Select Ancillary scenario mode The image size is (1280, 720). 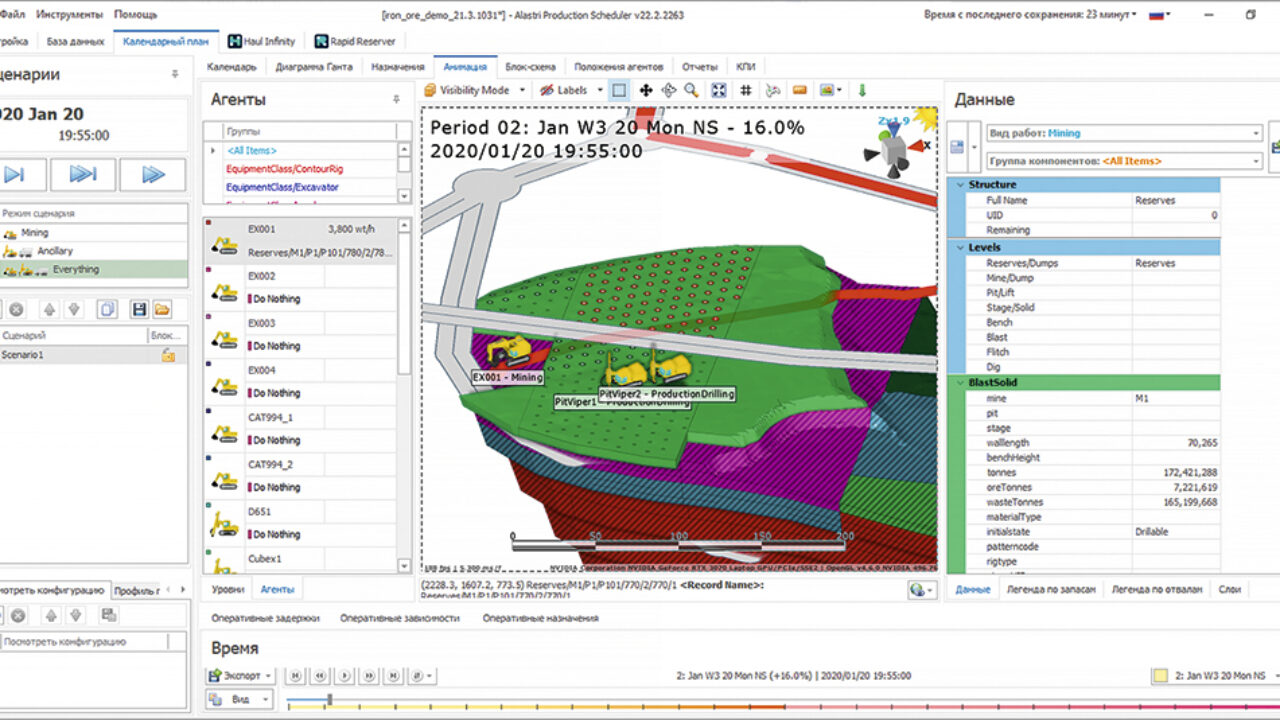pos(54,251)
